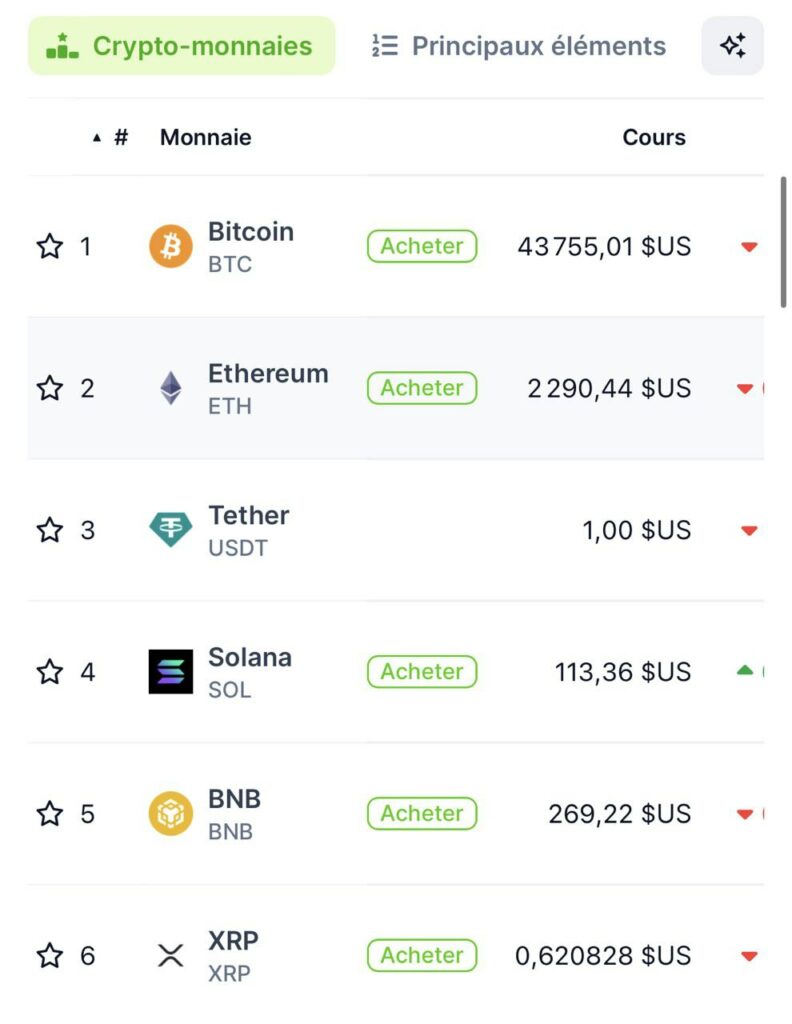Click the numbered-list icon beside Principaux éléments
792x1024 pixels.
click(383, 45)
